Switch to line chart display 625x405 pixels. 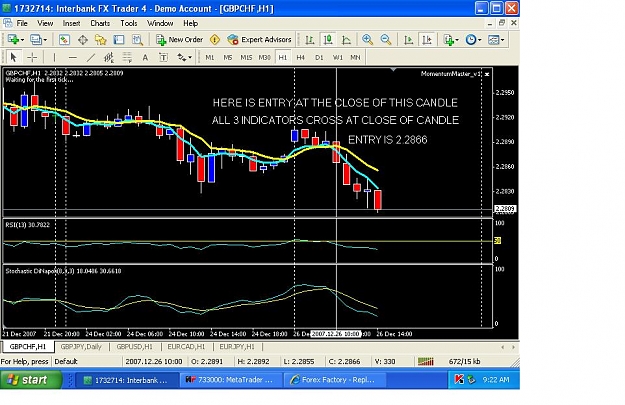[x=346, y=39]
